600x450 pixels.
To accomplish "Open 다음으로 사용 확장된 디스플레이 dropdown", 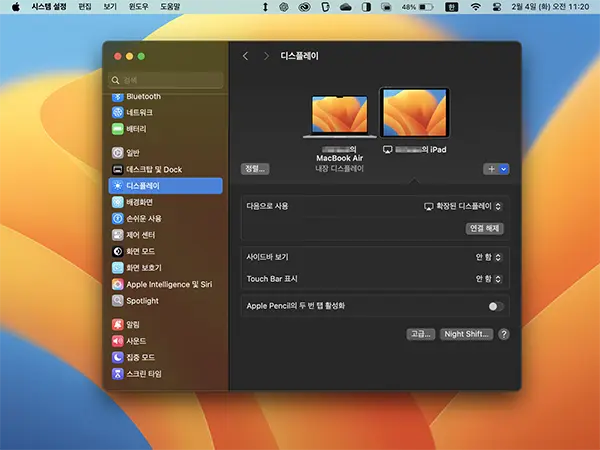I will [463, 207].
